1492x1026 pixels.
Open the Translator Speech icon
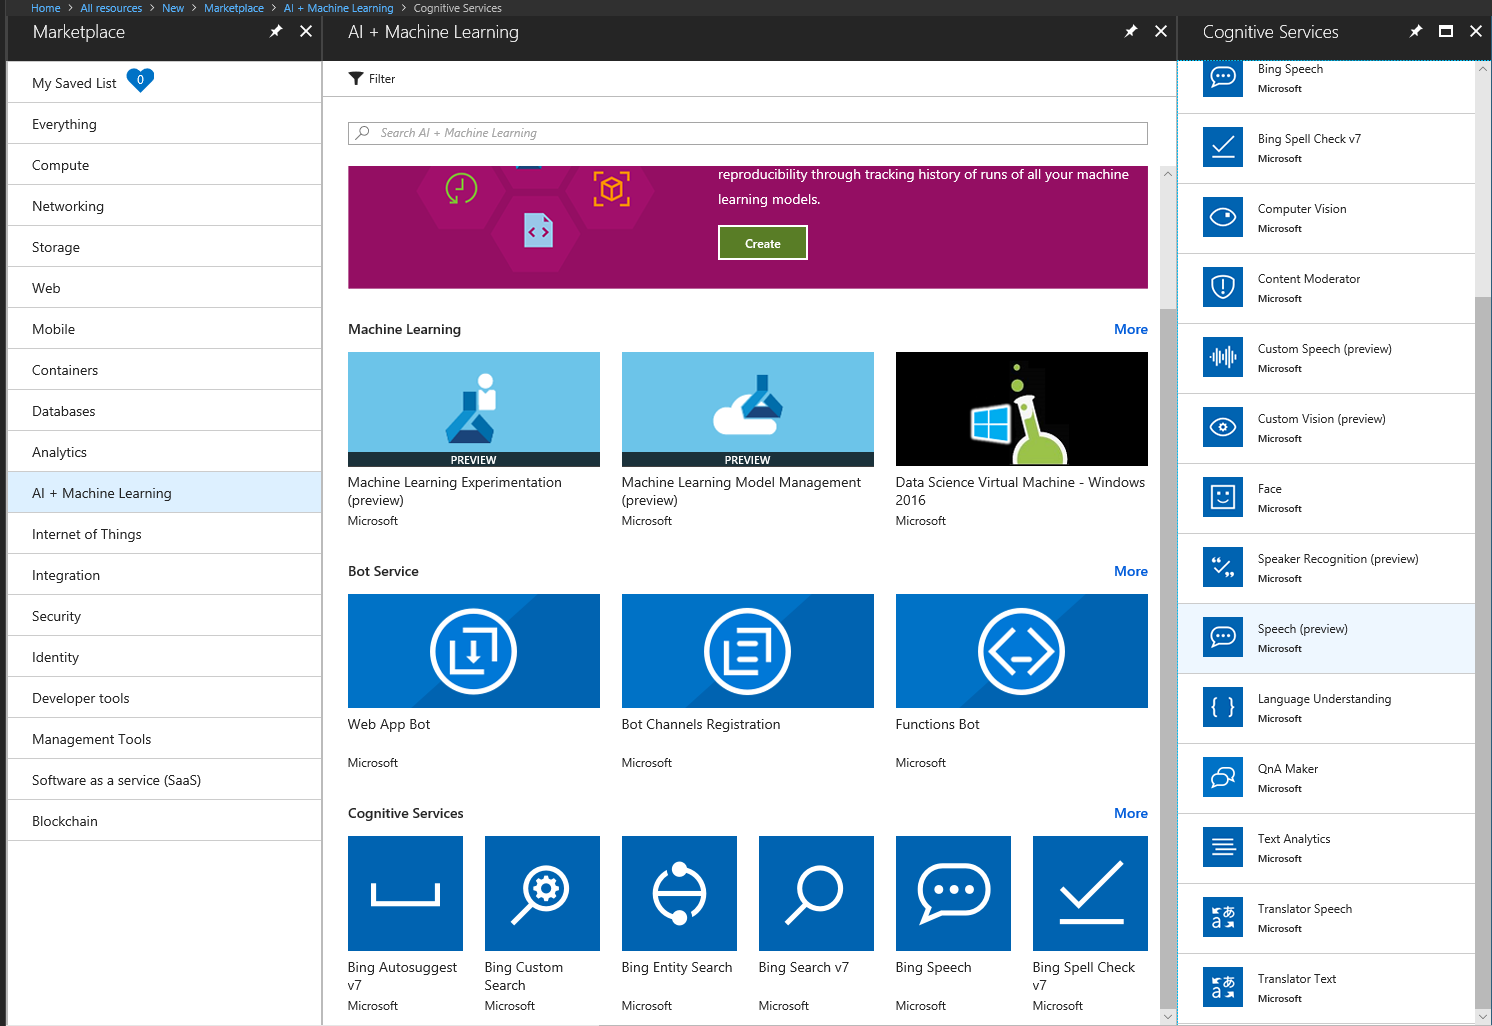1223,917
